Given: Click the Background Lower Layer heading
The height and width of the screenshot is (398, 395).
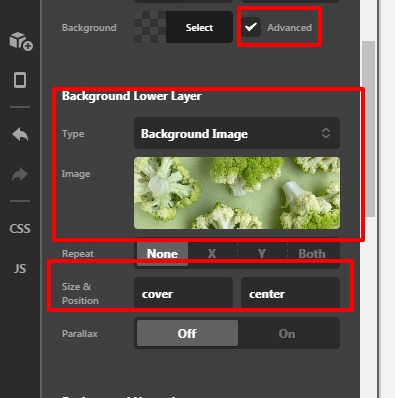Looking at the screenshot, I should click(132, 96).
